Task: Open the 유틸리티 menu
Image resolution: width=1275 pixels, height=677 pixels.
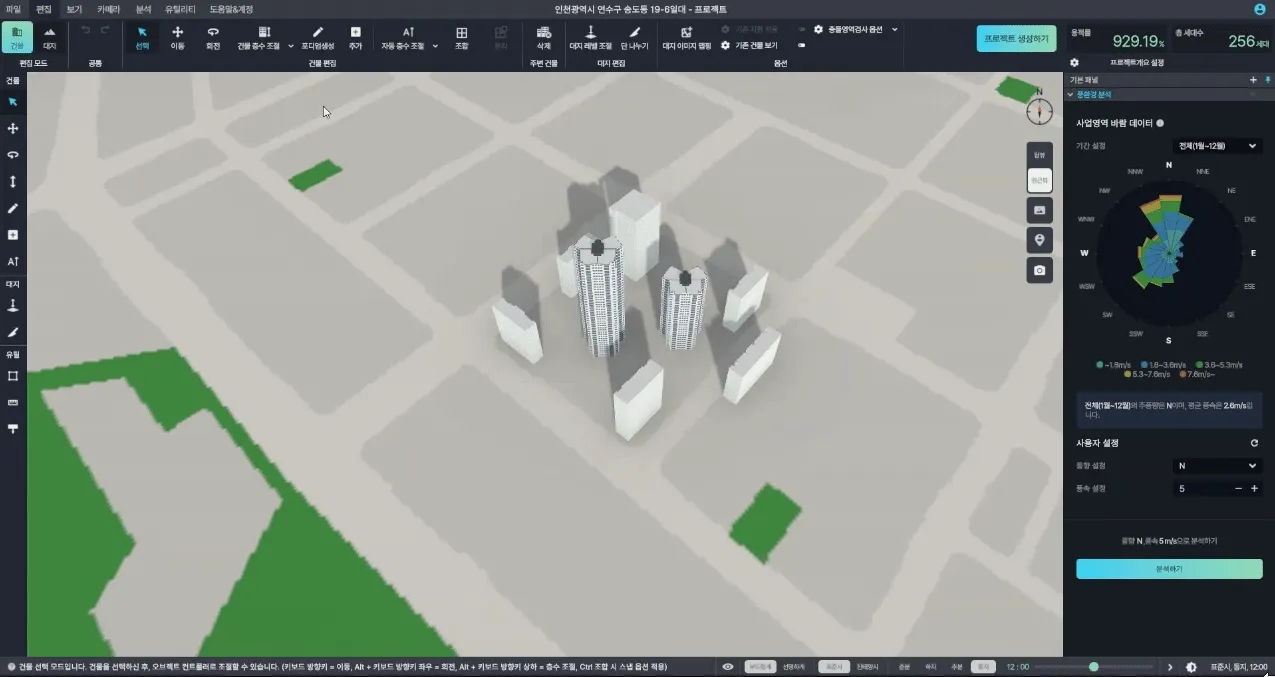Action: click(x=180, y=8)
